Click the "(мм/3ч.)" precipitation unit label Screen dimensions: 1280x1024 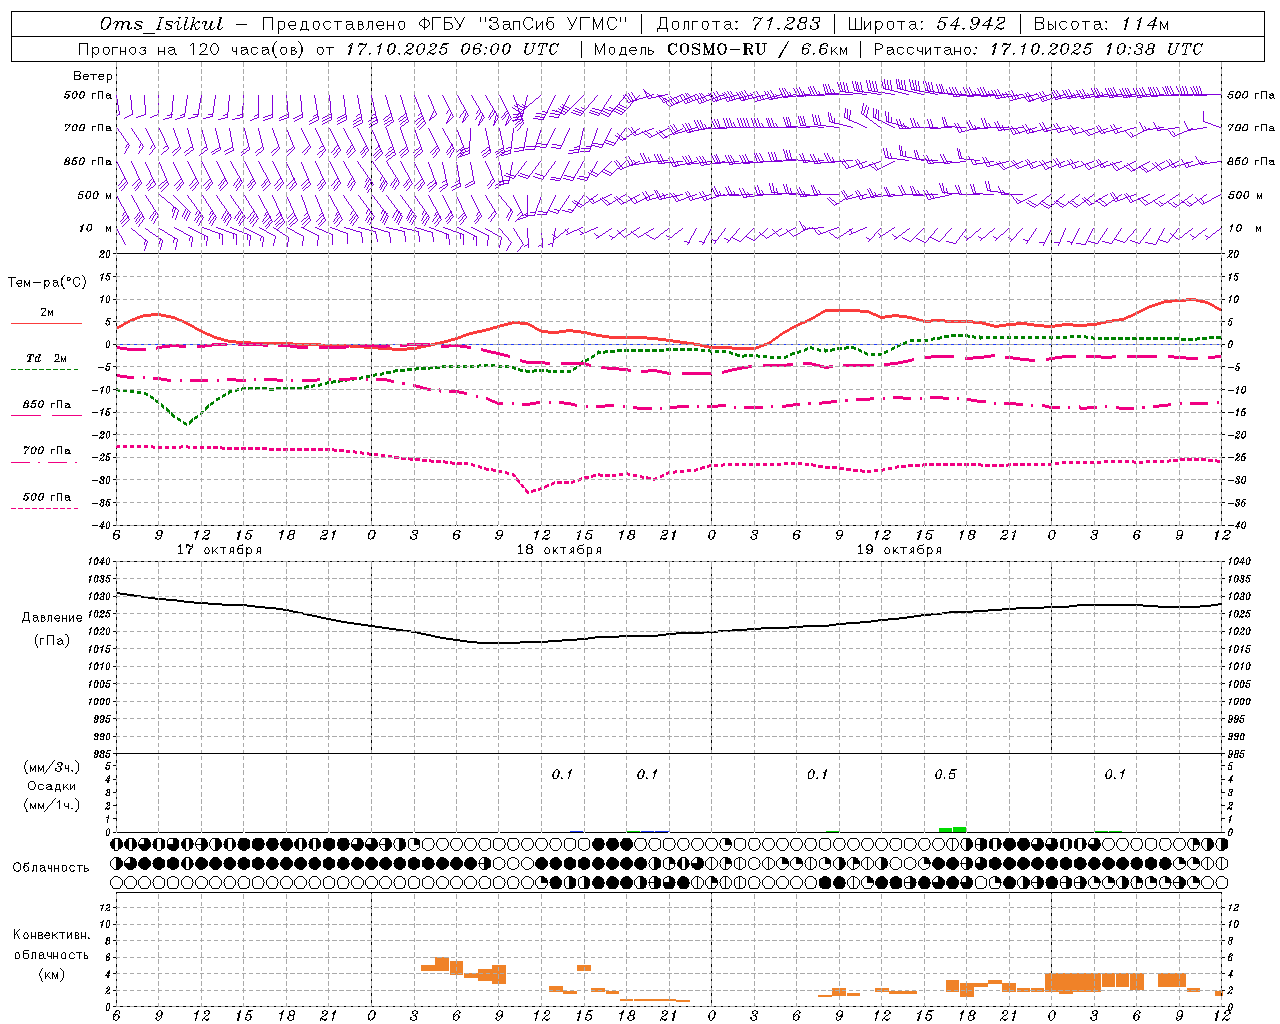pos(52,767)
